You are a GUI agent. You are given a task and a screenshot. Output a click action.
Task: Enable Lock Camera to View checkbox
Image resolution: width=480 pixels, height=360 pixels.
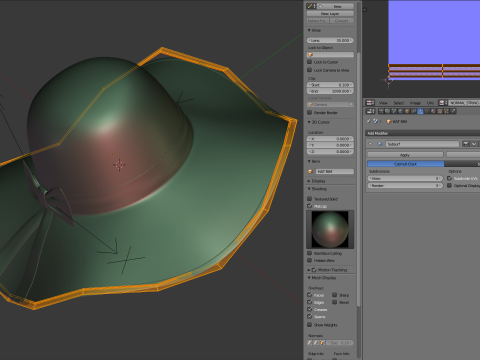[x=309, y=70]
